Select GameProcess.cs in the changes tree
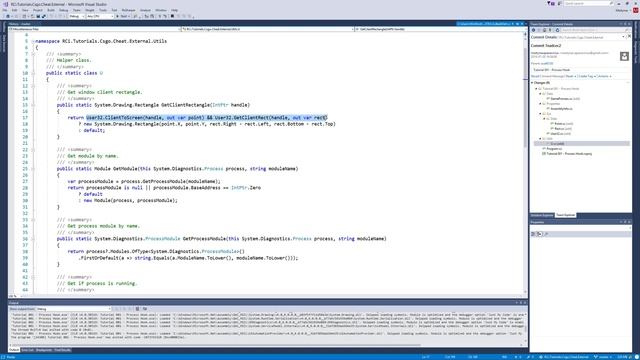Viewport: 640px width, 360px height. pos(565,99)
